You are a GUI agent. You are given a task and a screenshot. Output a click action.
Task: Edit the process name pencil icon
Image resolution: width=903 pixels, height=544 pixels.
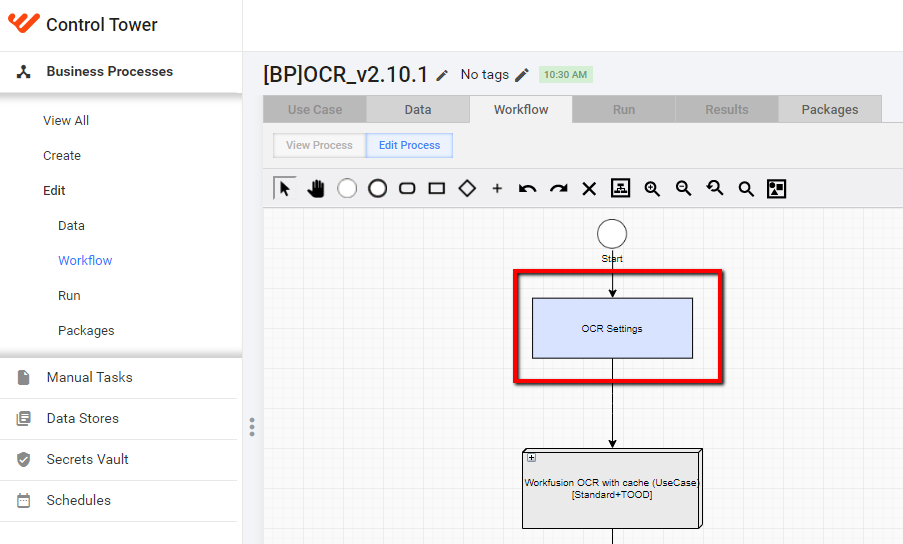point(442,75)
